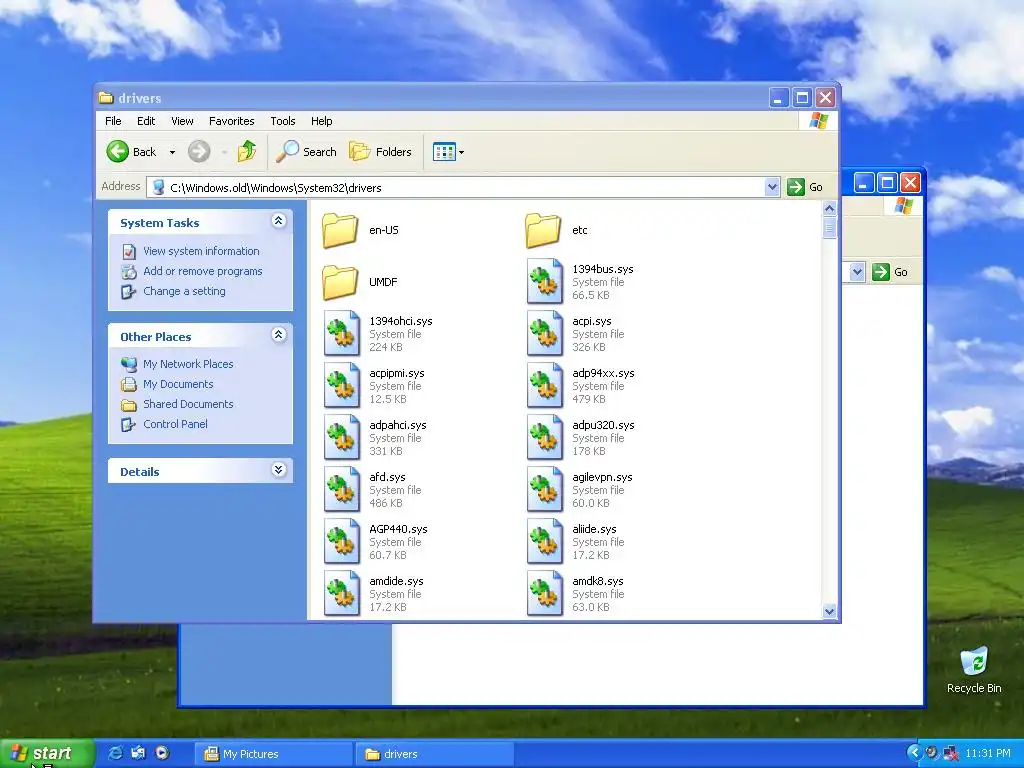Select the AGP440.sys file icon

342,541
